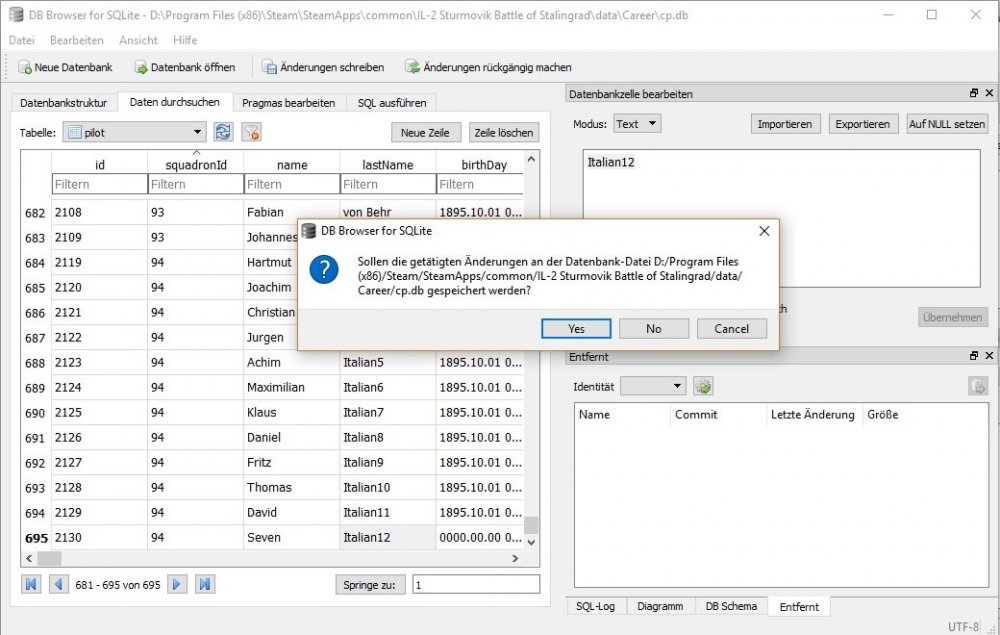Image resolution: width=1000 pixels, height=635 pixels.
Task: Click the Neue Datenbank toolbar icon
Action: pos(24,67)
